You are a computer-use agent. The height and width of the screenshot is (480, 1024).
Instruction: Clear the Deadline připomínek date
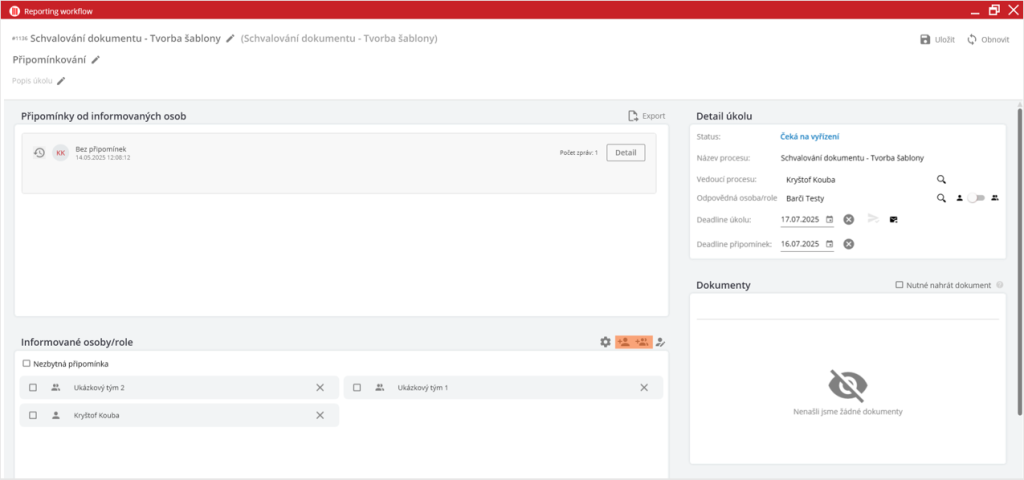[848, 244]
